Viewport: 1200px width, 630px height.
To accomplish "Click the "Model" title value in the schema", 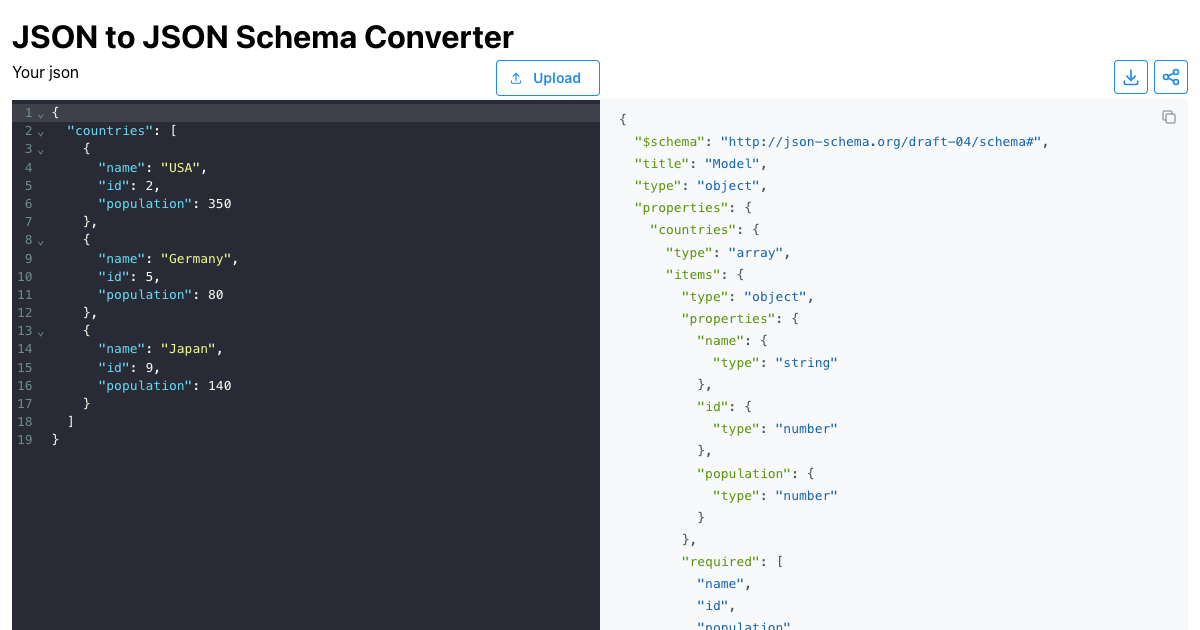I will pos(735,163).
